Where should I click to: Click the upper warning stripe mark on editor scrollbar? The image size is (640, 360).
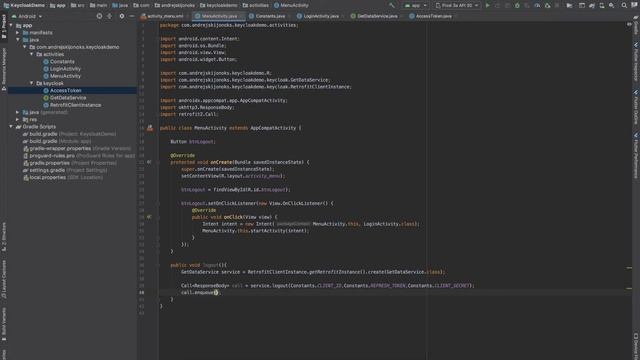coord(629,268)
